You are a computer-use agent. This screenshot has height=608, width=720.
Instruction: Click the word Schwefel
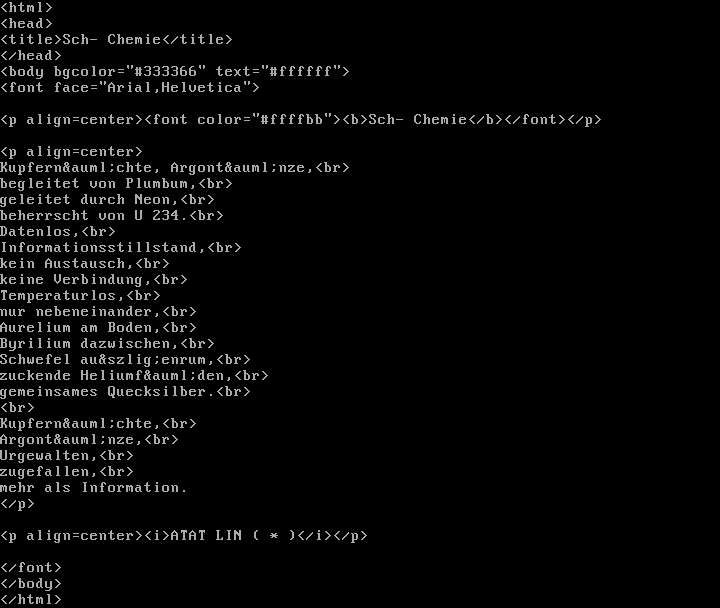[x=32, y=360]
